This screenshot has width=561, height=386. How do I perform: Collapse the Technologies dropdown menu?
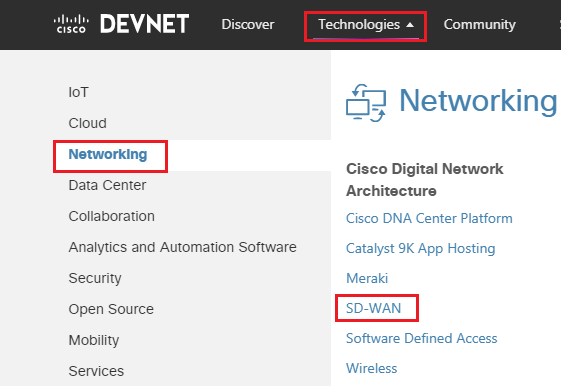point(366,25)
